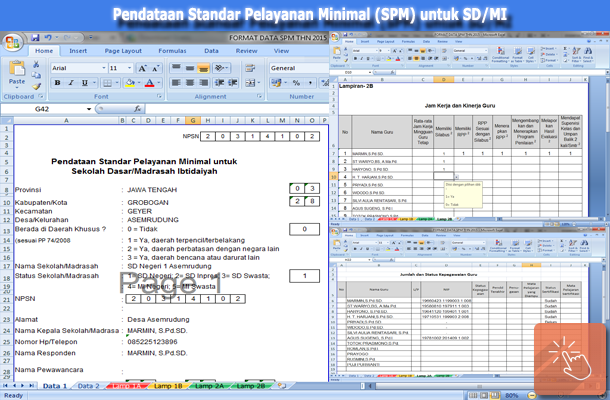
Task: Jump to first sheet with tab navigation arrow
Action: pos(5,386)
